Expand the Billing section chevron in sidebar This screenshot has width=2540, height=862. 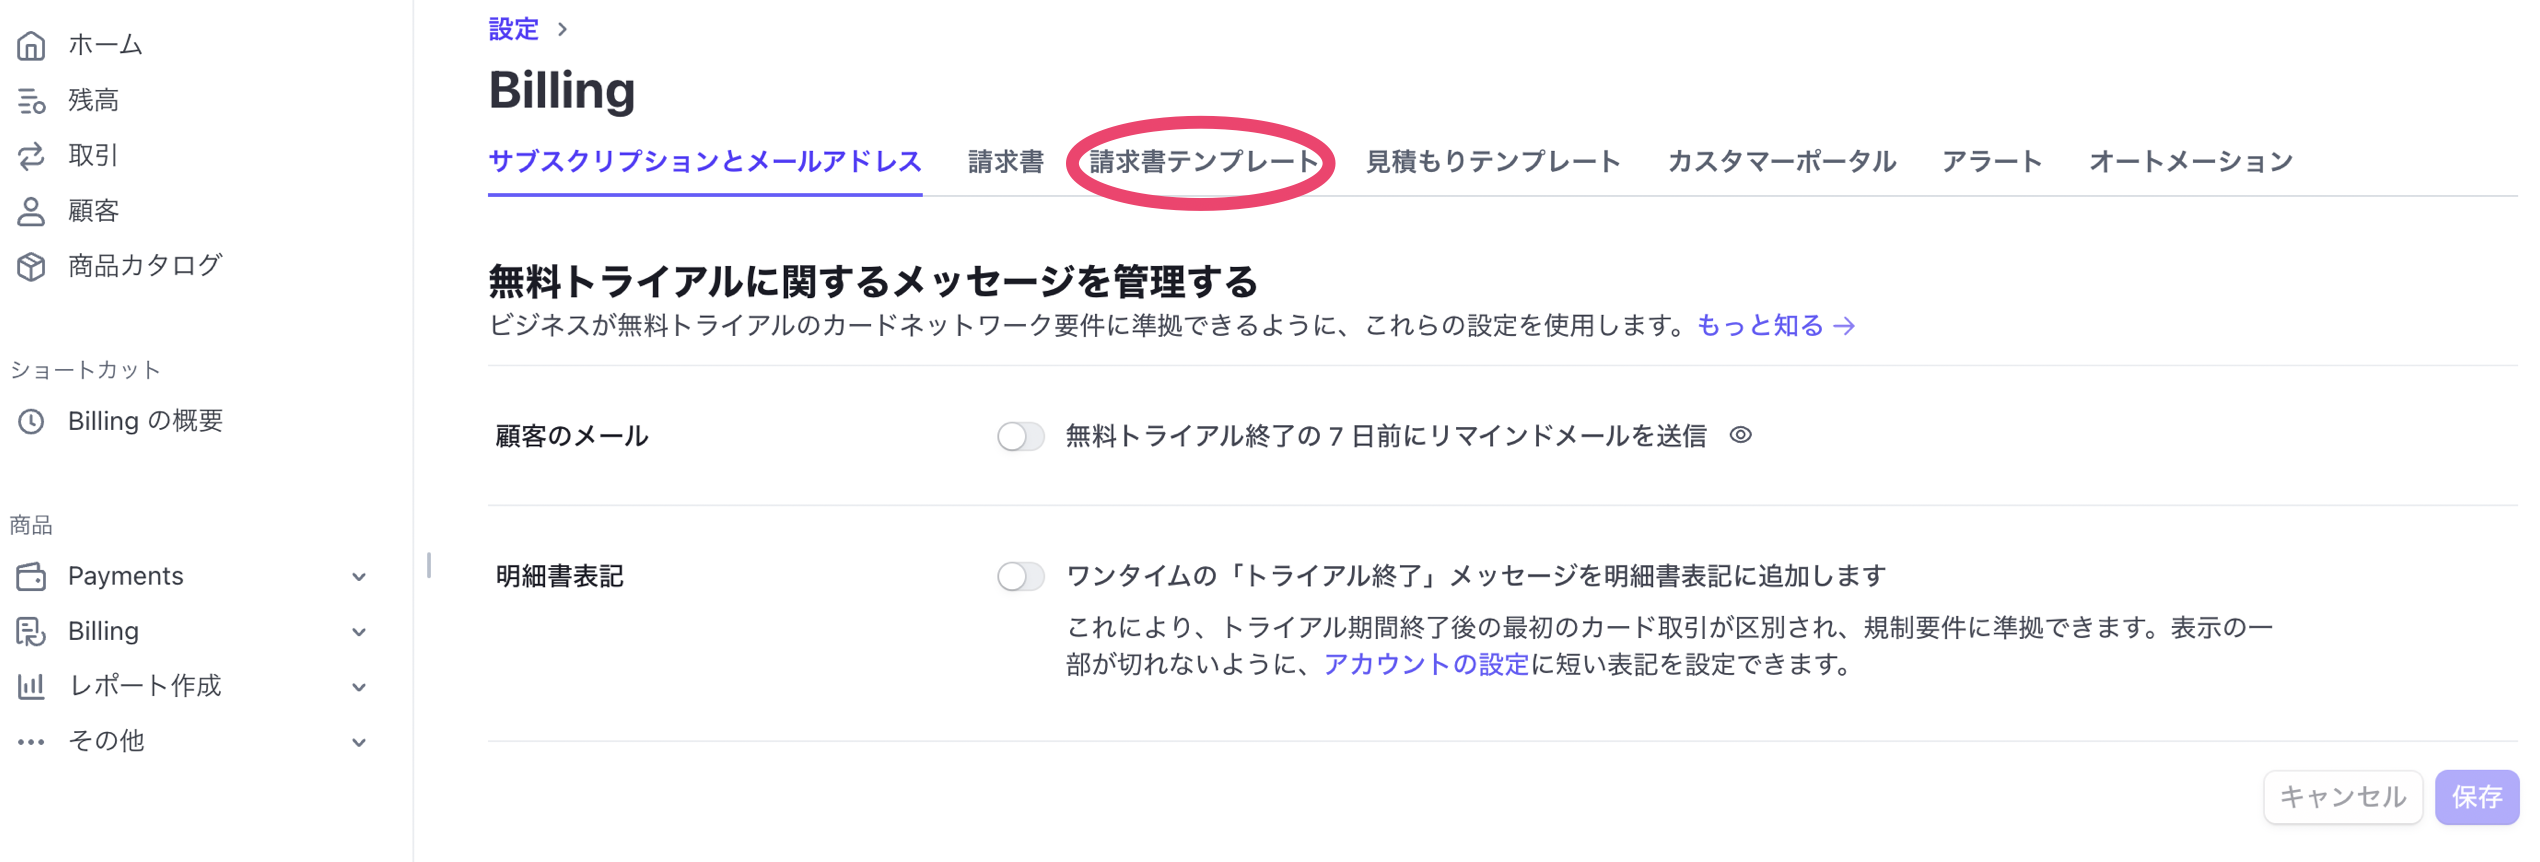(x=359, y=632)
